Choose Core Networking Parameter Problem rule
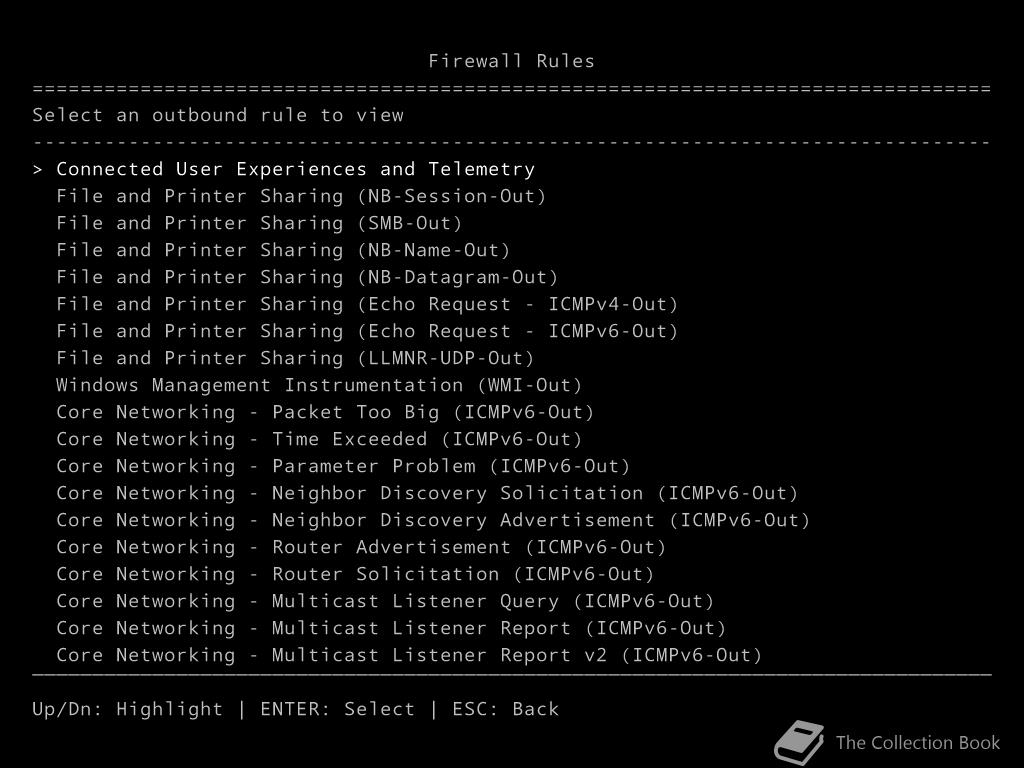The height and width of the screenshot is (768, 1024). 343,466
